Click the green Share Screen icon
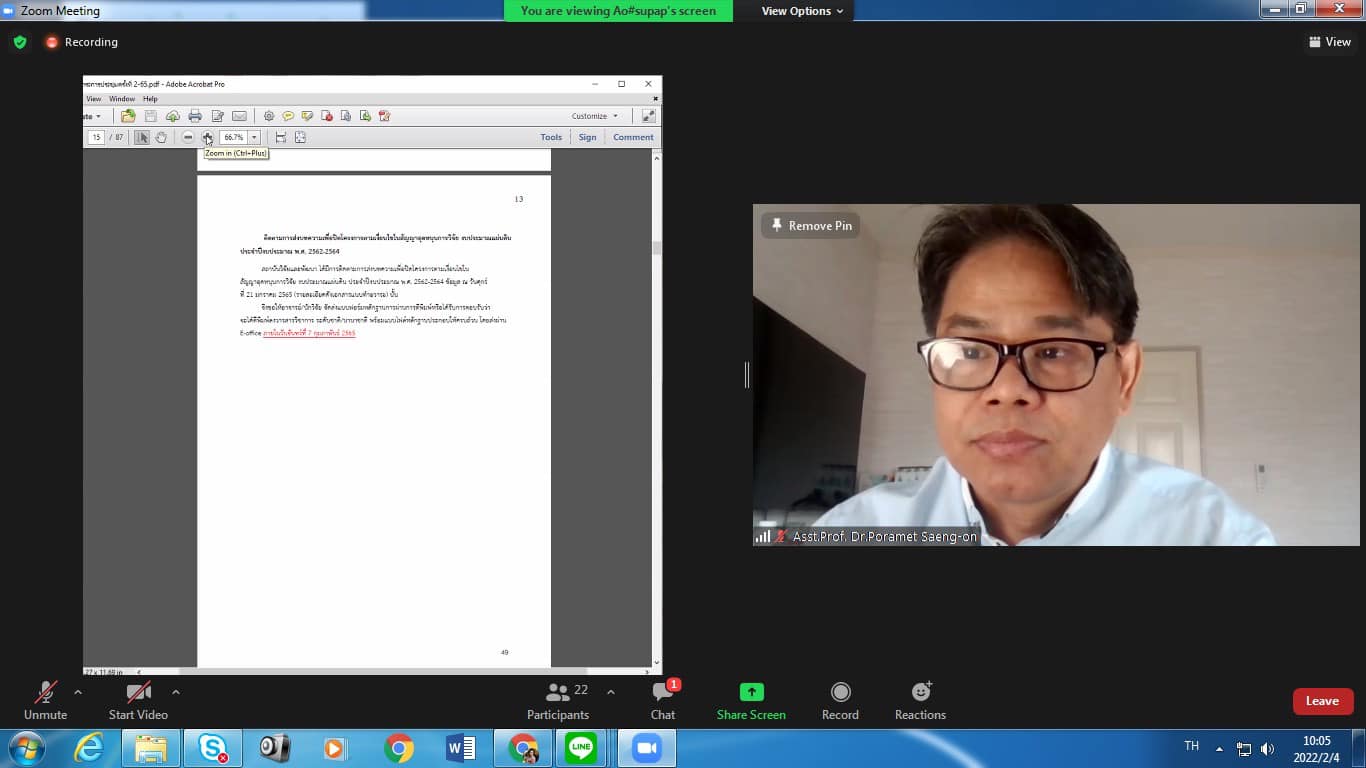The image size is (1366, 768). [751, 692]
